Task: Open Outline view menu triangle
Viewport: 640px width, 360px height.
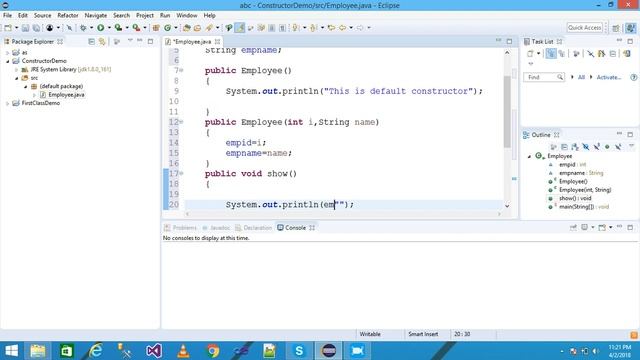Action: (631, 146)
